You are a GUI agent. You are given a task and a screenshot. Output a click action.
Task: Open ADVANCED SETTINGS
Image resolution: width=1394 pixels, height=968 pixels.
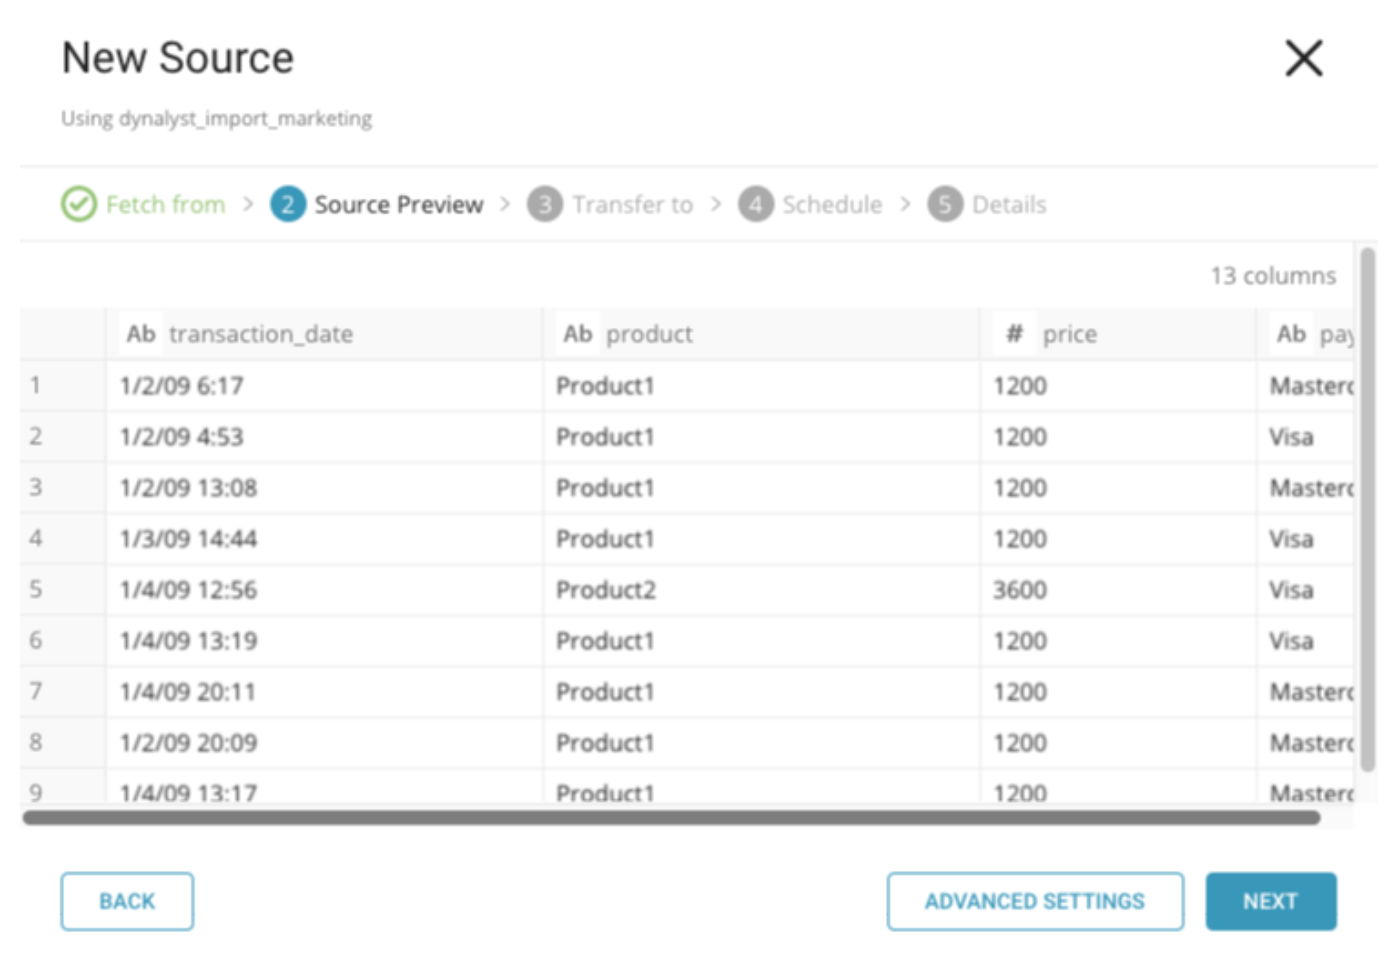[x=1034, y=901]
